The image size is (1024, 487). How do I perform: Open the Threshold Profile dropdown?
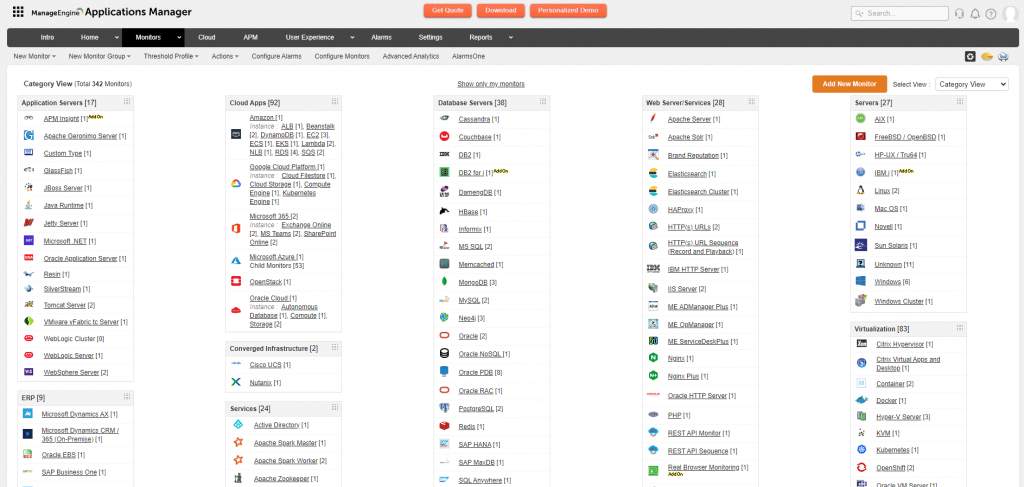coord(172,57)
